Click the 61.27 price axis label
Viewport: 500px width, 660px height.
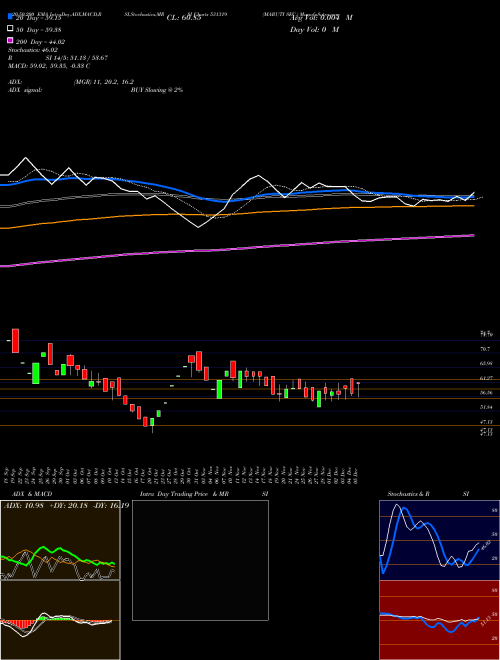tap(486, 378)
